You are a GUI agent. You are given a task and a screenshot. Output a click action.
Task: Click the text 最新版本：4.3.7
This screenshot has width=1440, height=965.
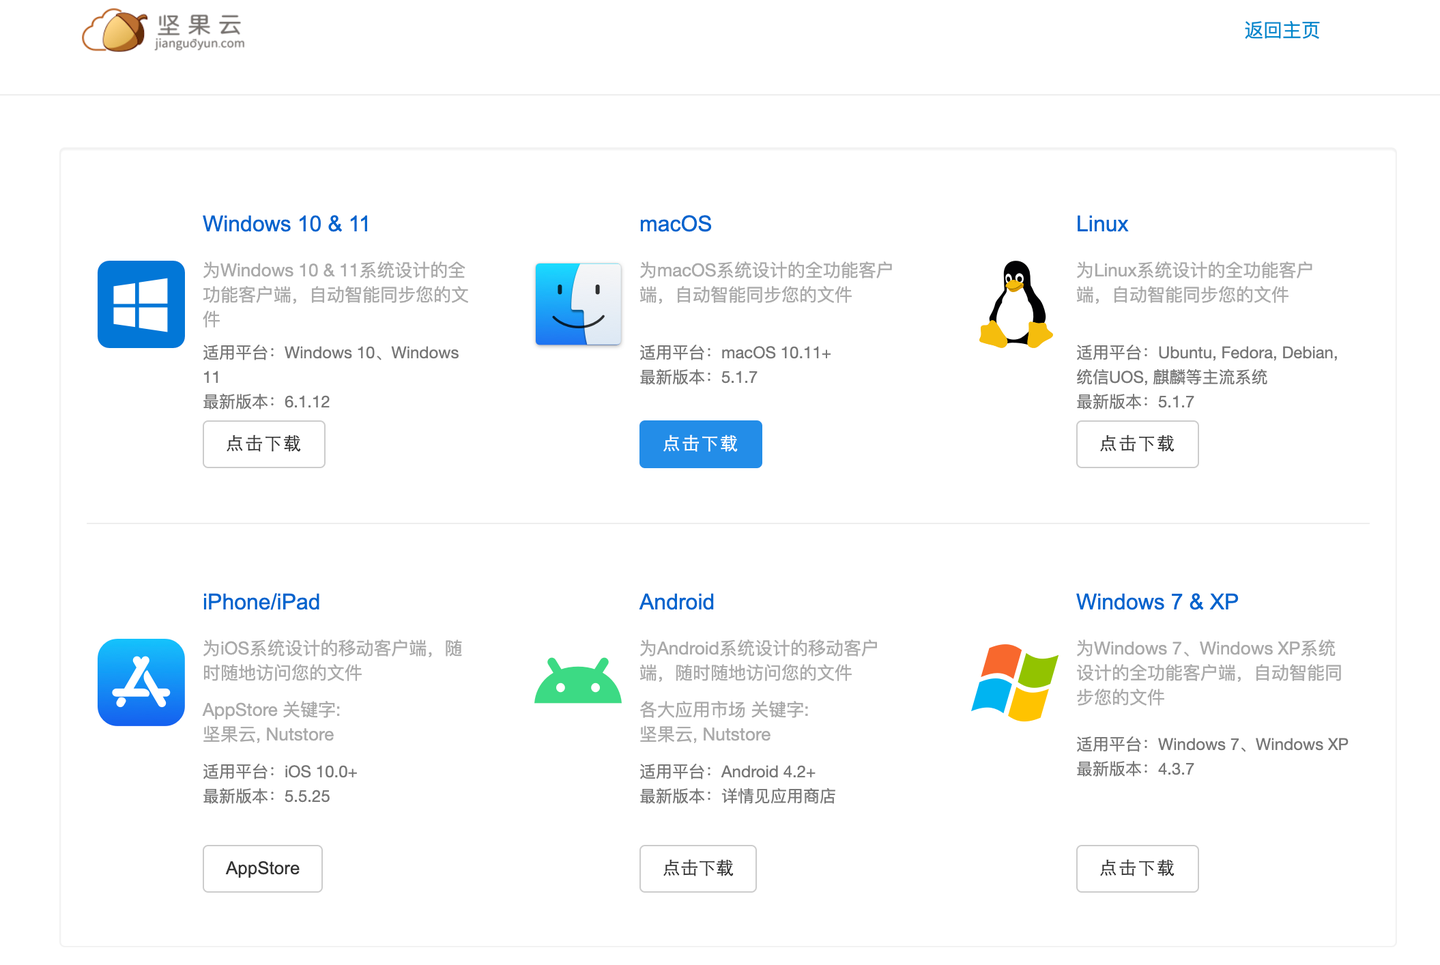click(x=1135, y=769)
